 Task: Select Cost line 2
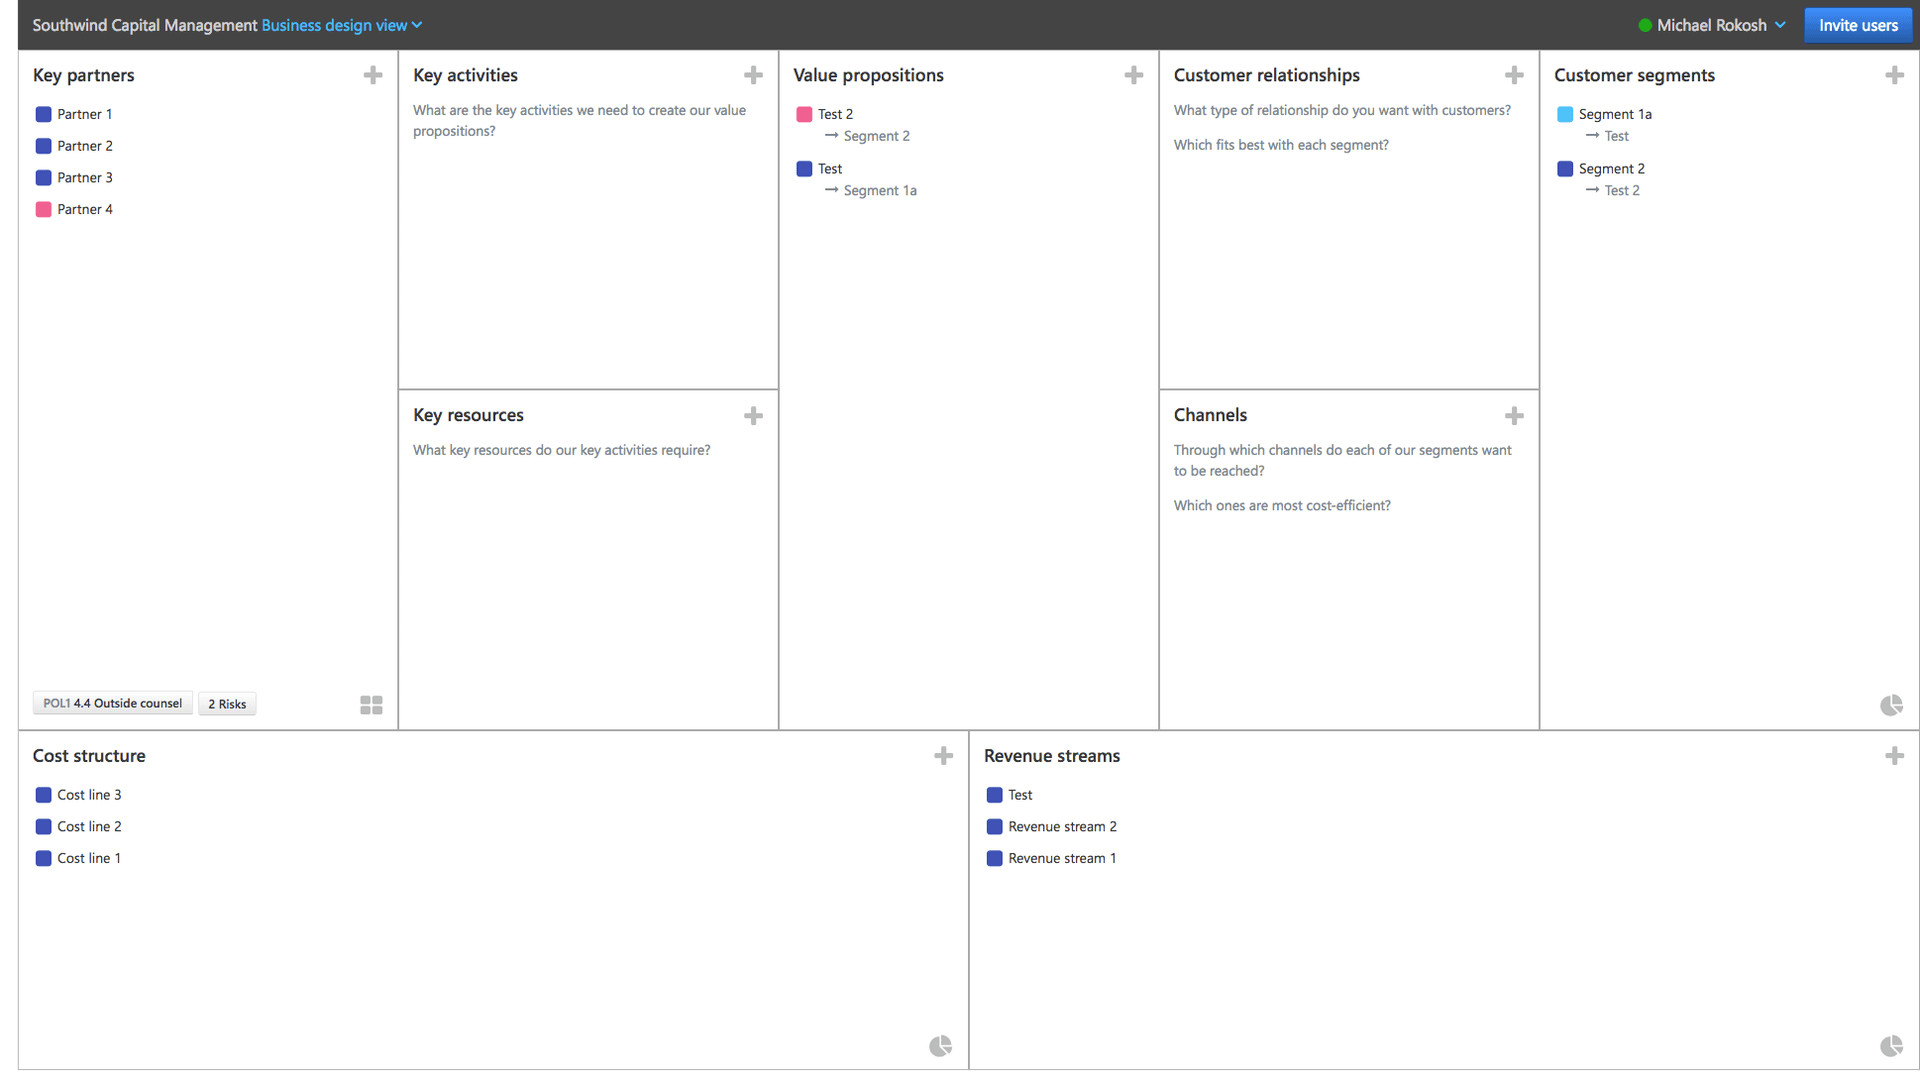point(89,827)
